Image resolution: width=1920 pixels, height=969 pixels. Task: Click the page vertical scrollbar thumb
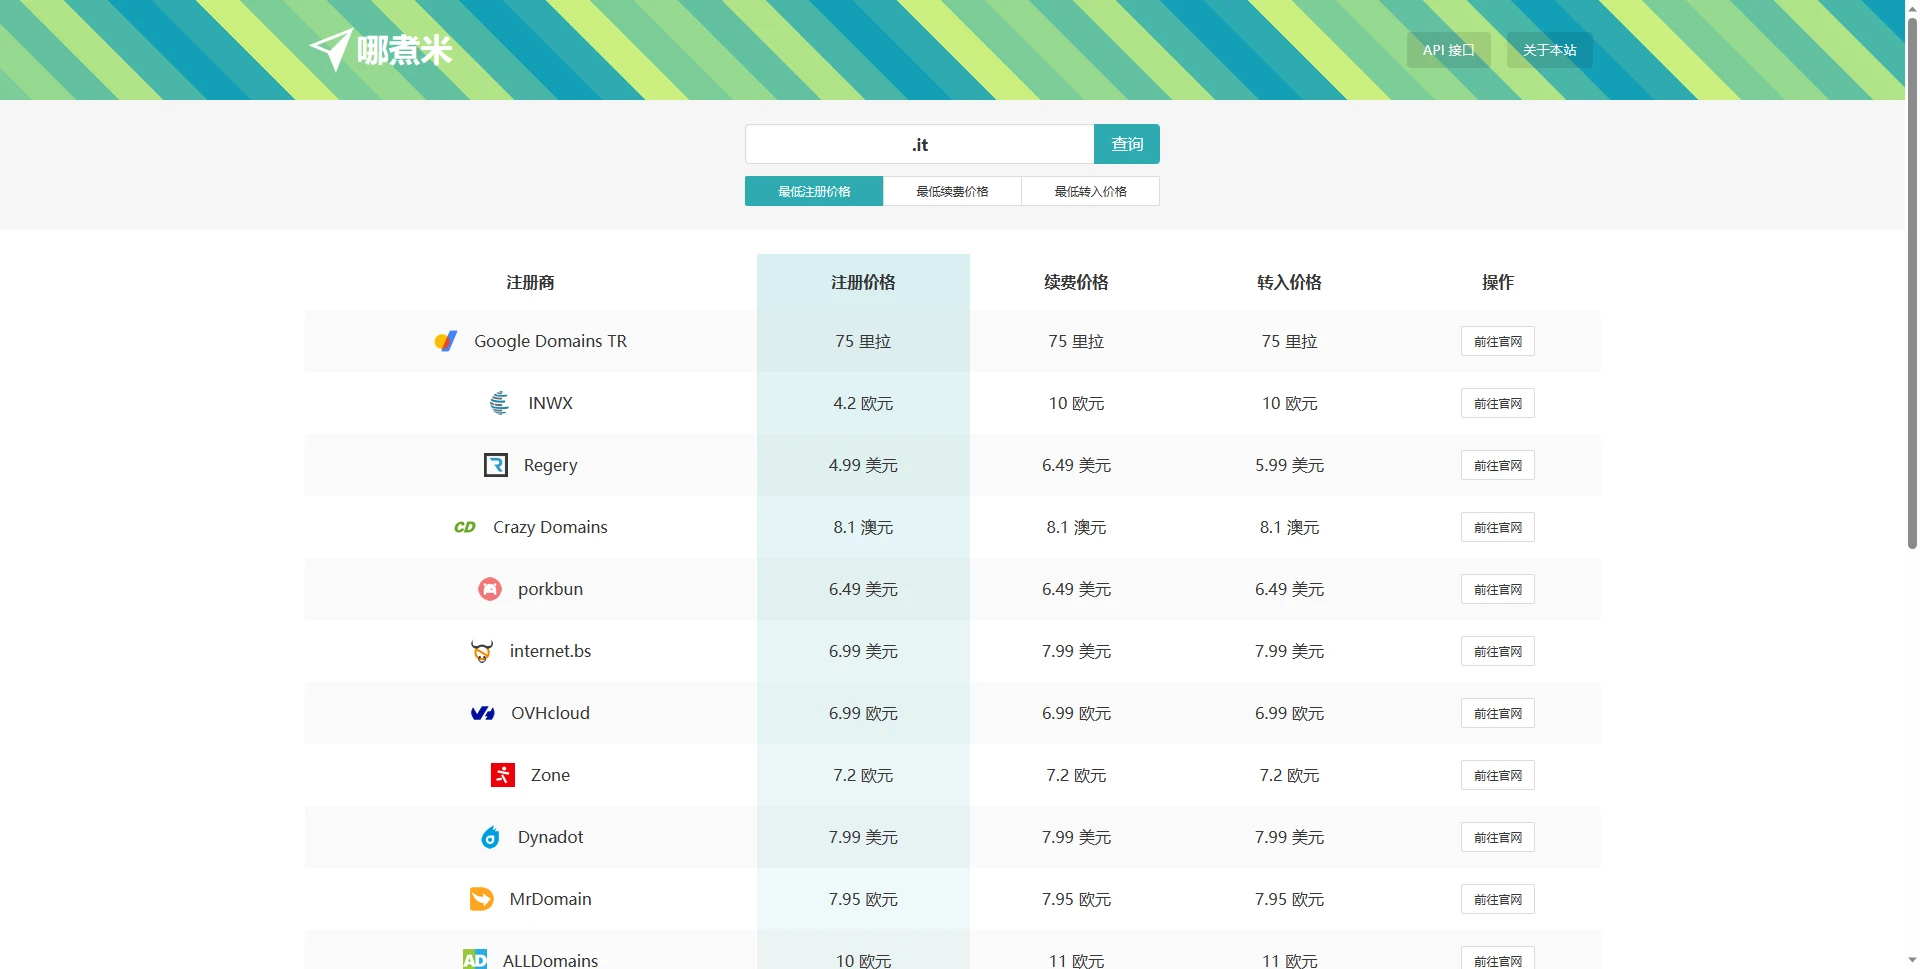click(1912, 280)
